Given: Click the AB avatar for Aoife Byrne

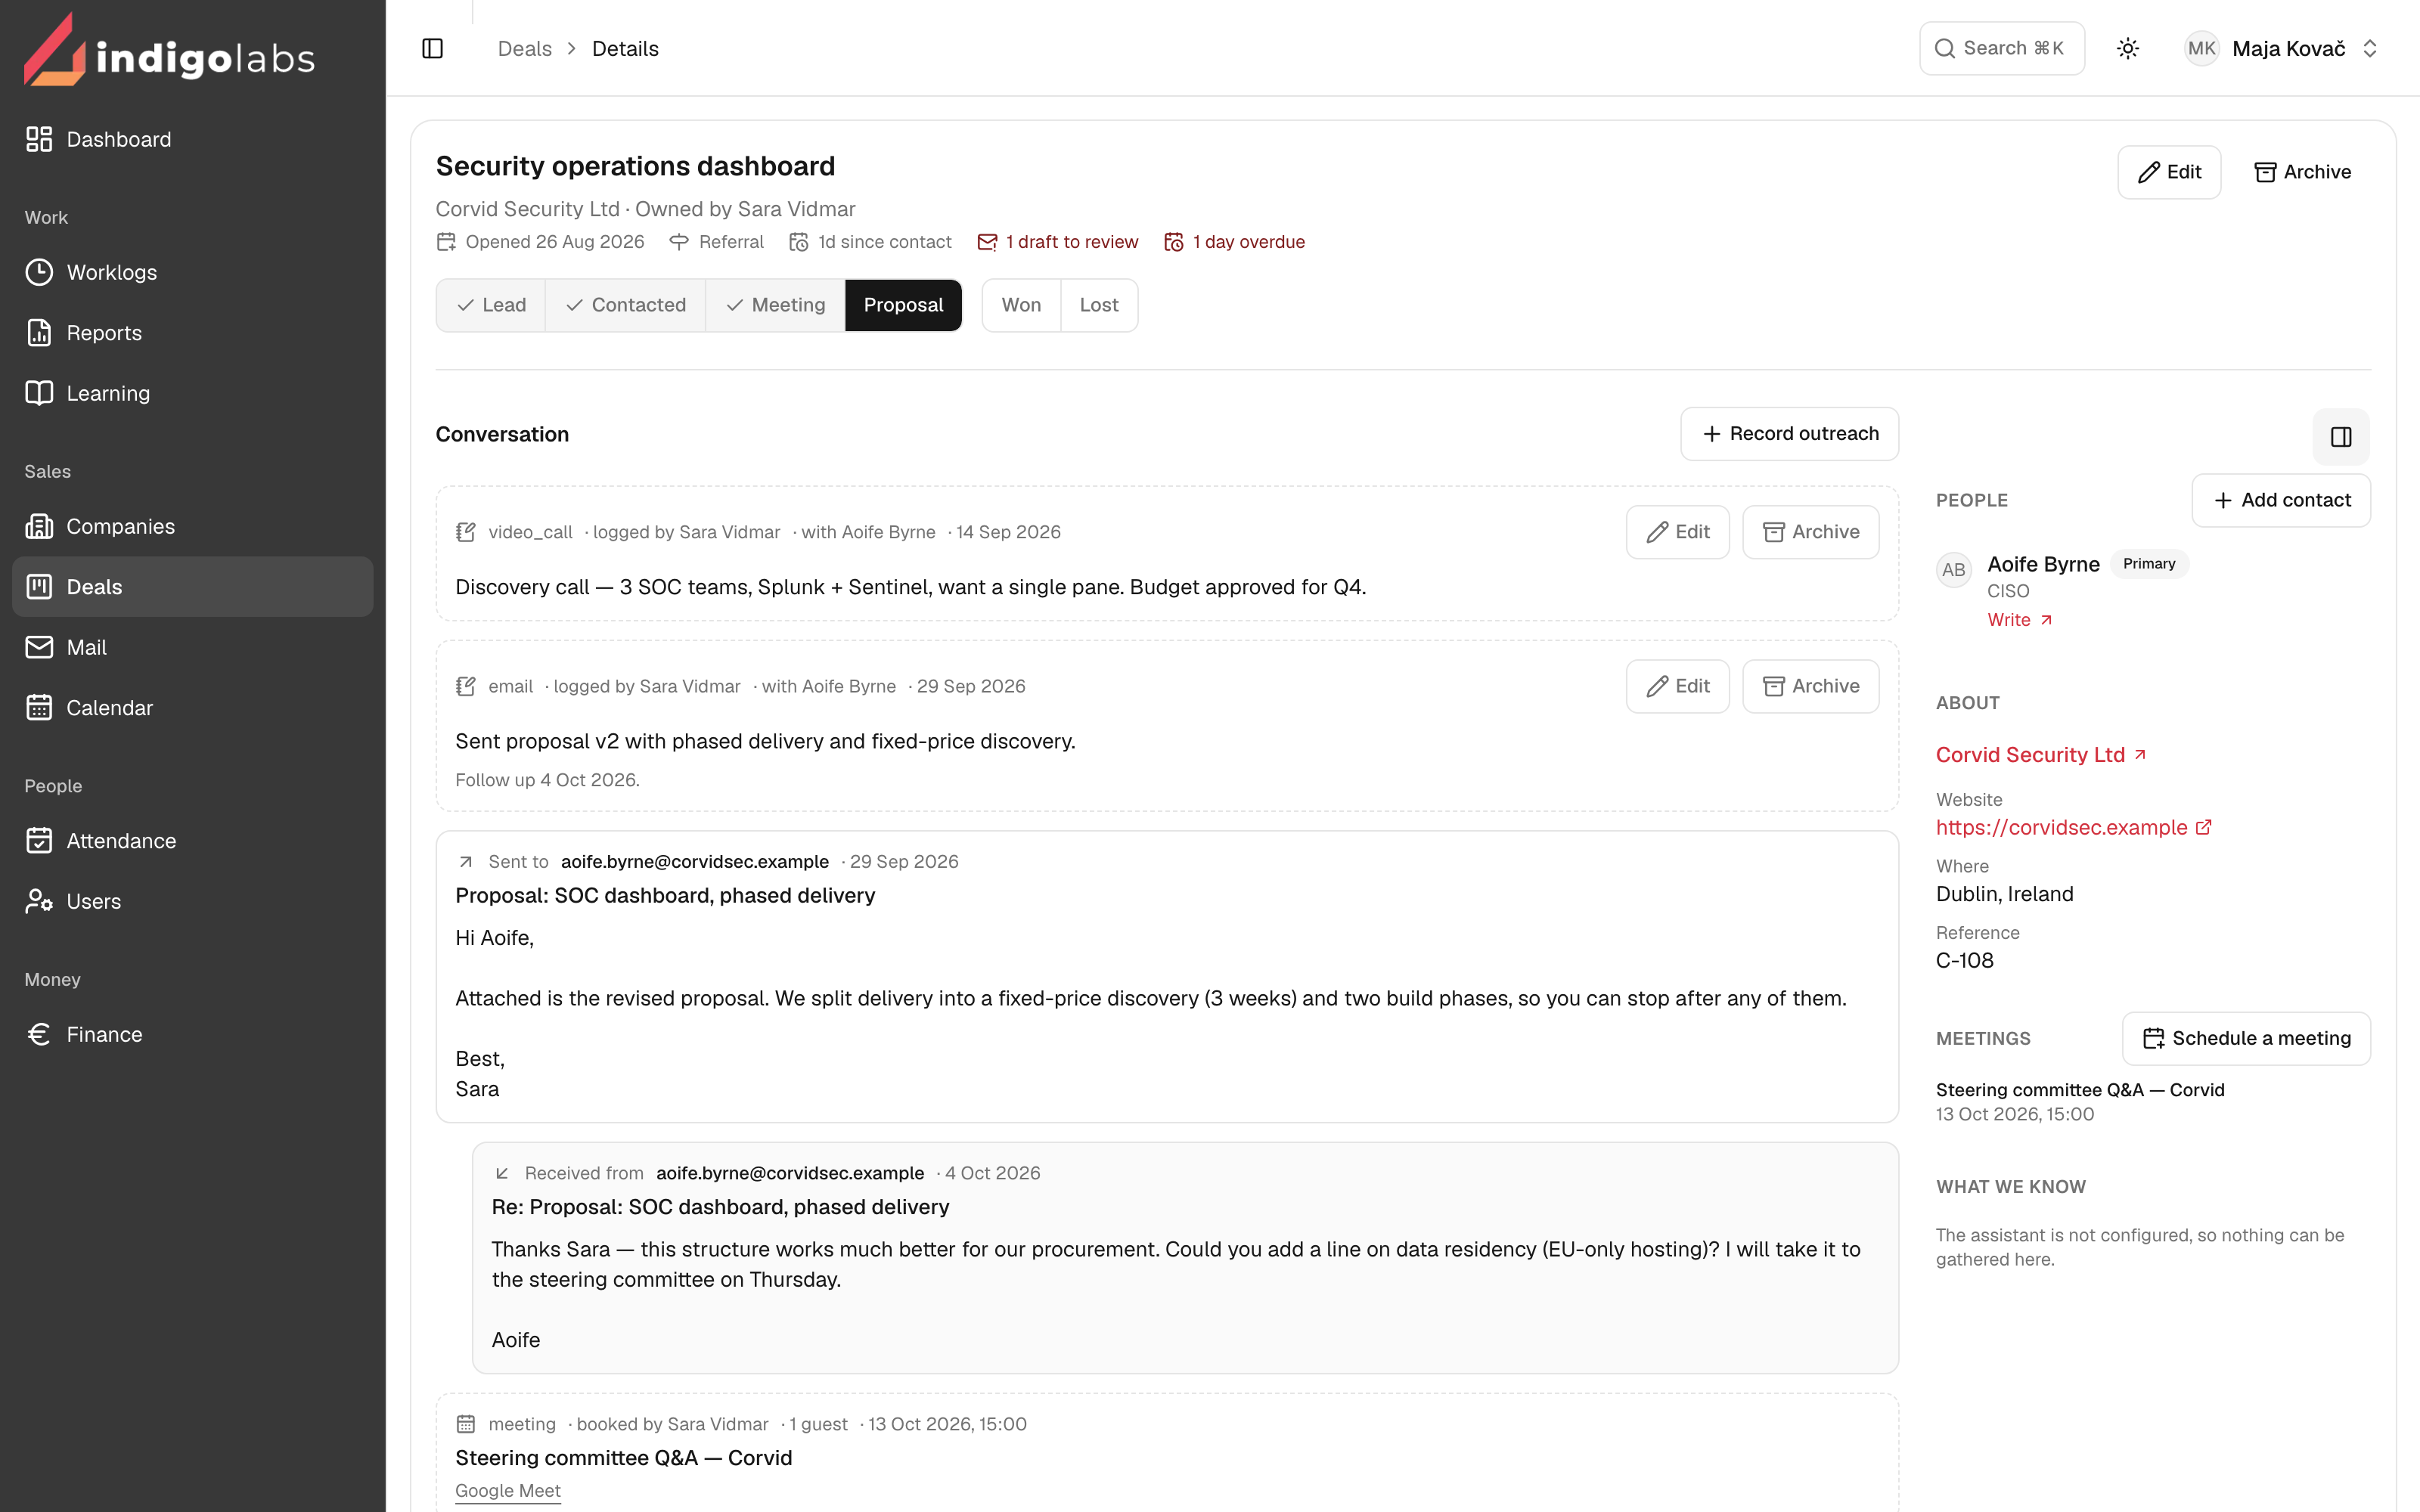Looking at the screenshot, I should (1953, 570).
